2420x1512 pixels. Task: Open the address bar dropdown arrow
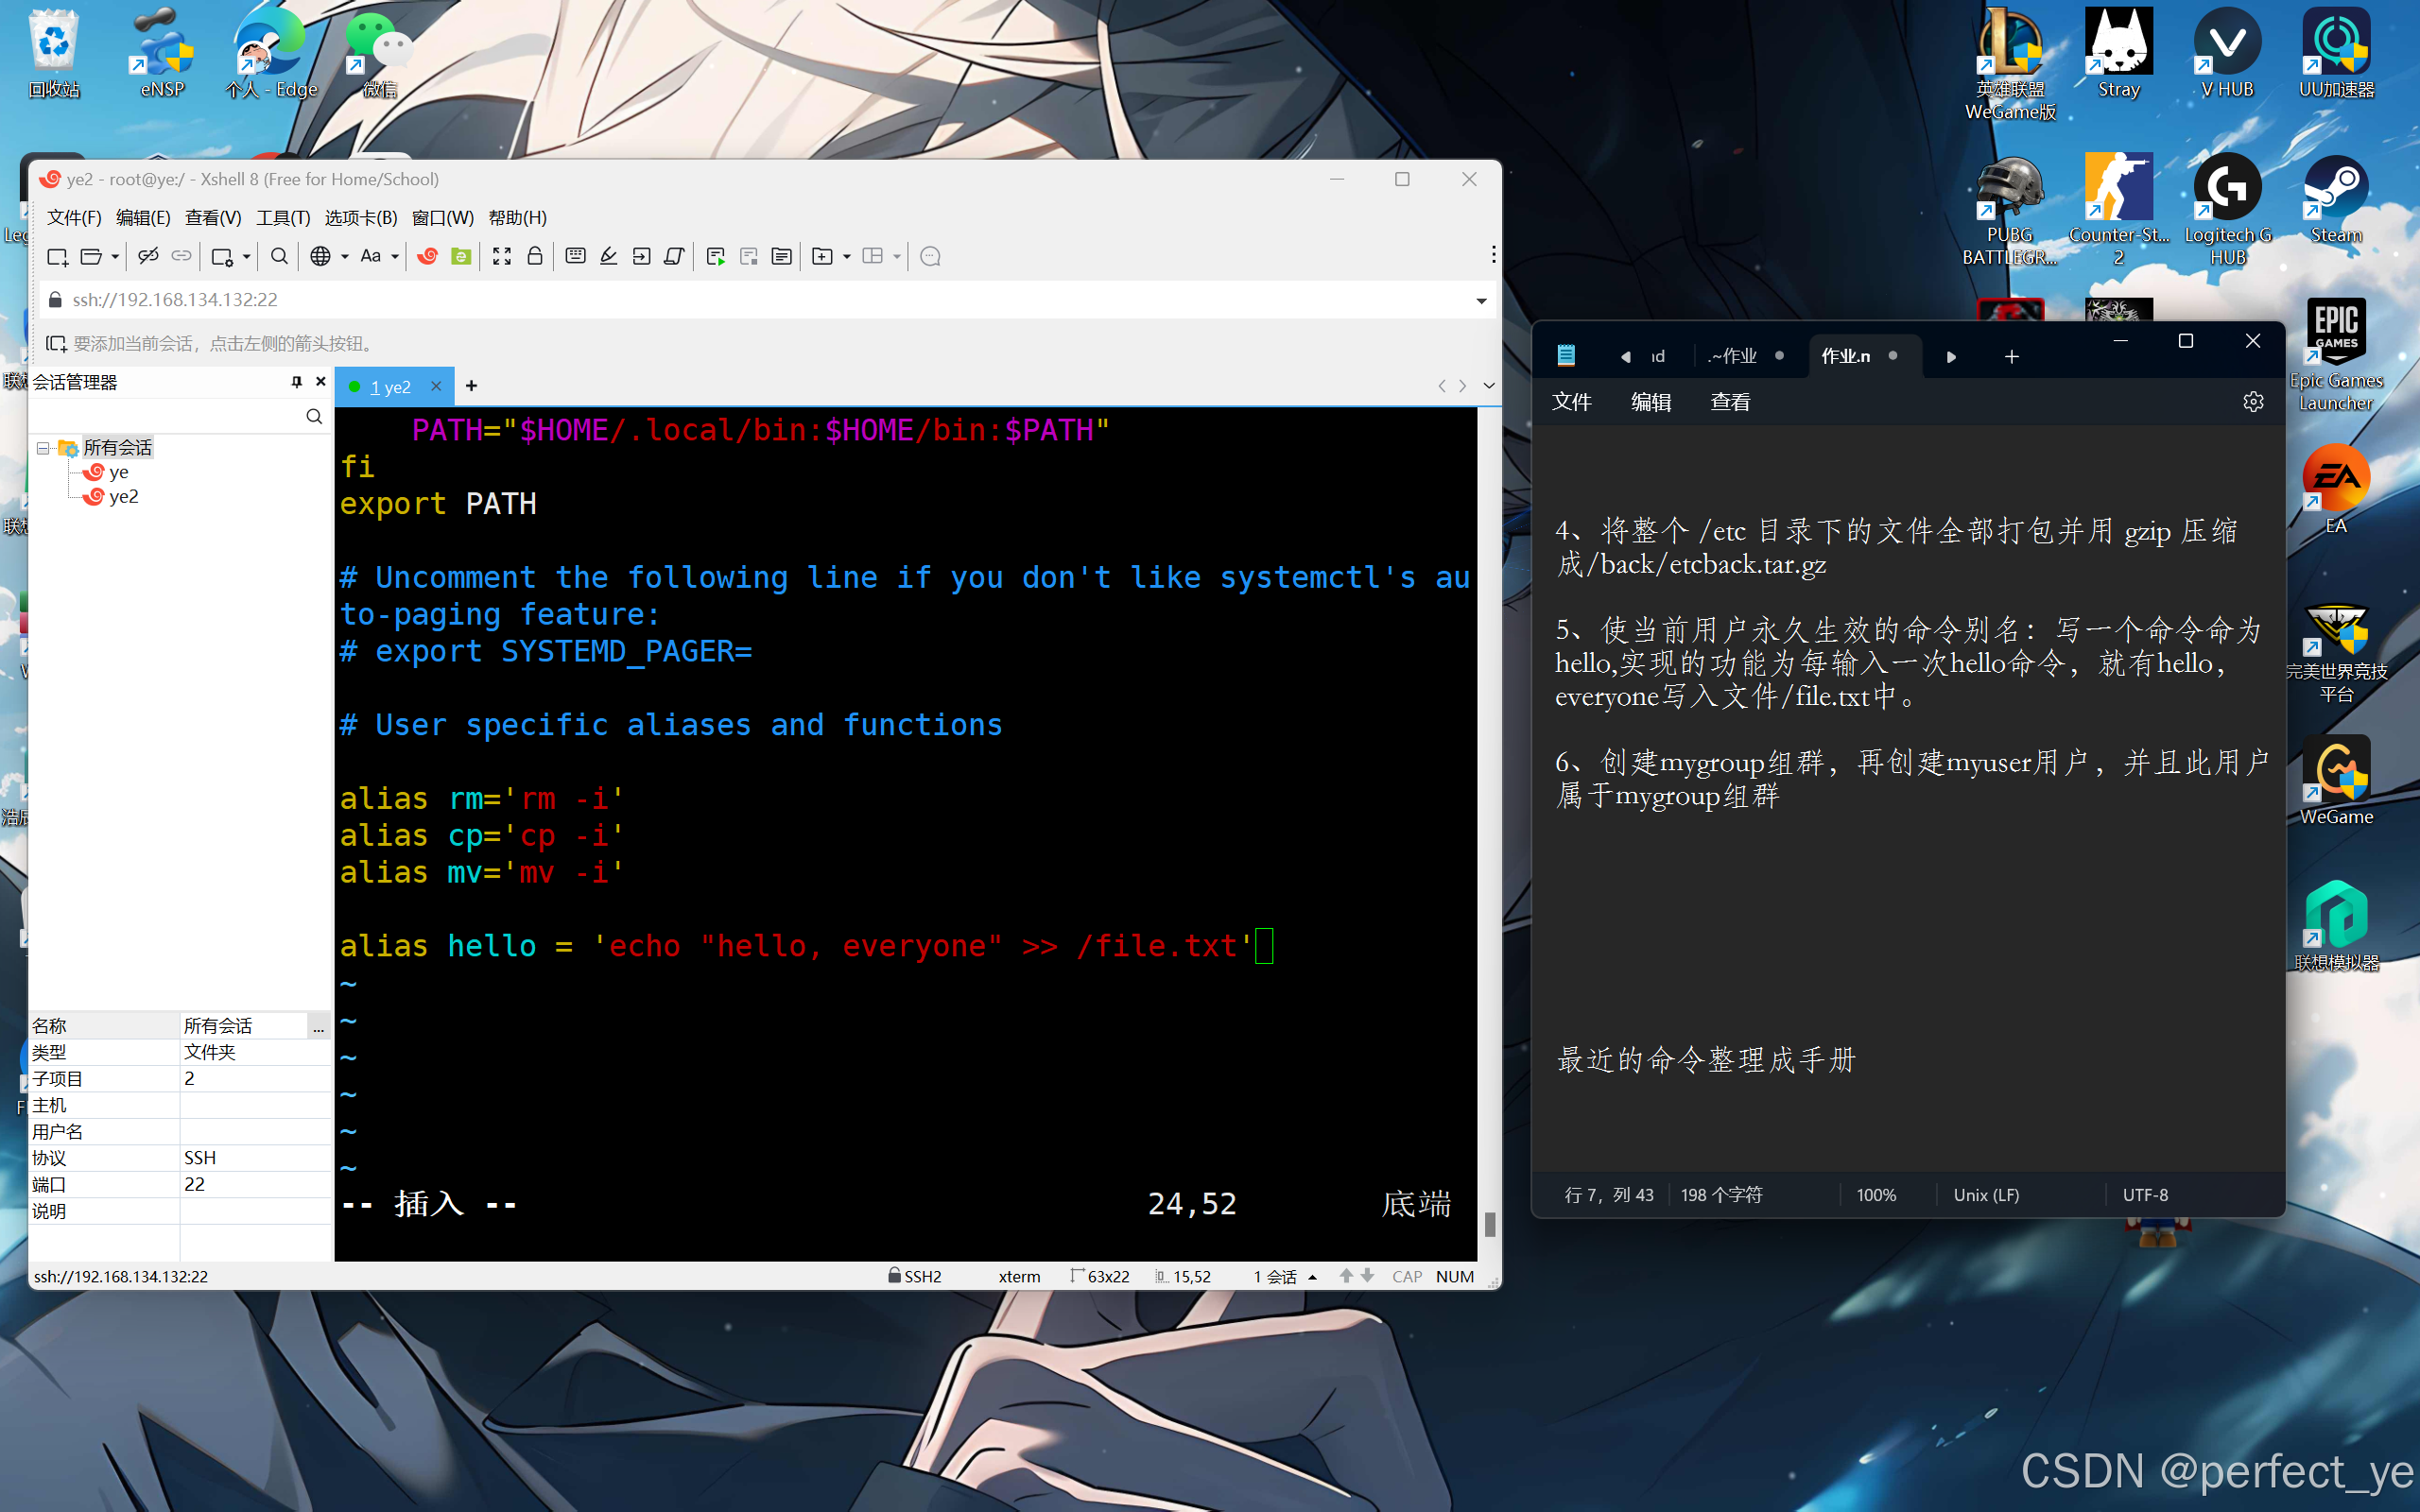(x=1481, y=300)
